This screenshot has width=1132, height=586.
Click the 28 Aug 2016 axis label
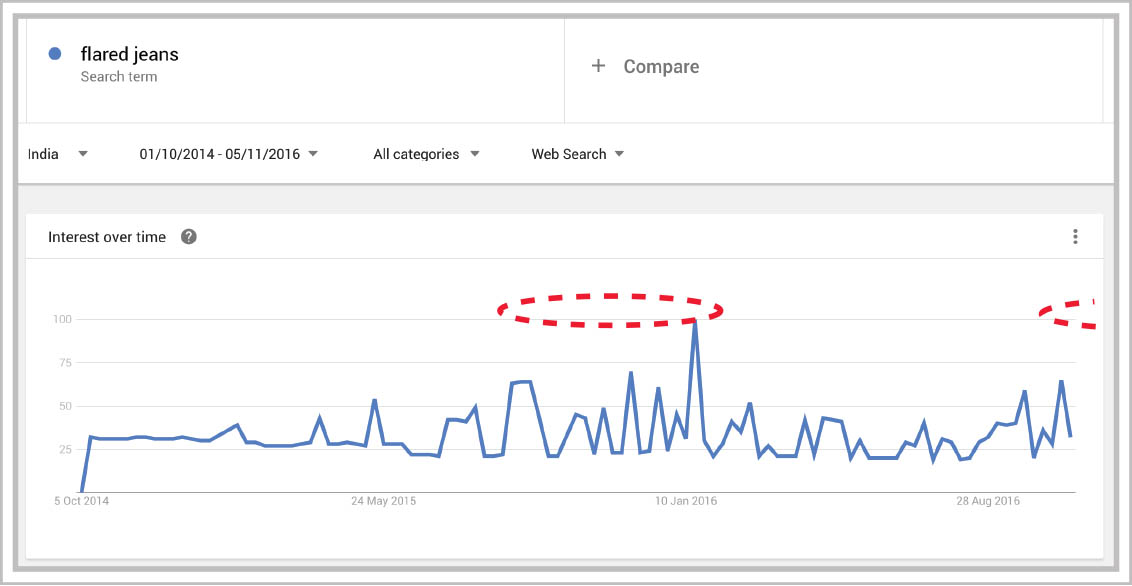[989, 501]
